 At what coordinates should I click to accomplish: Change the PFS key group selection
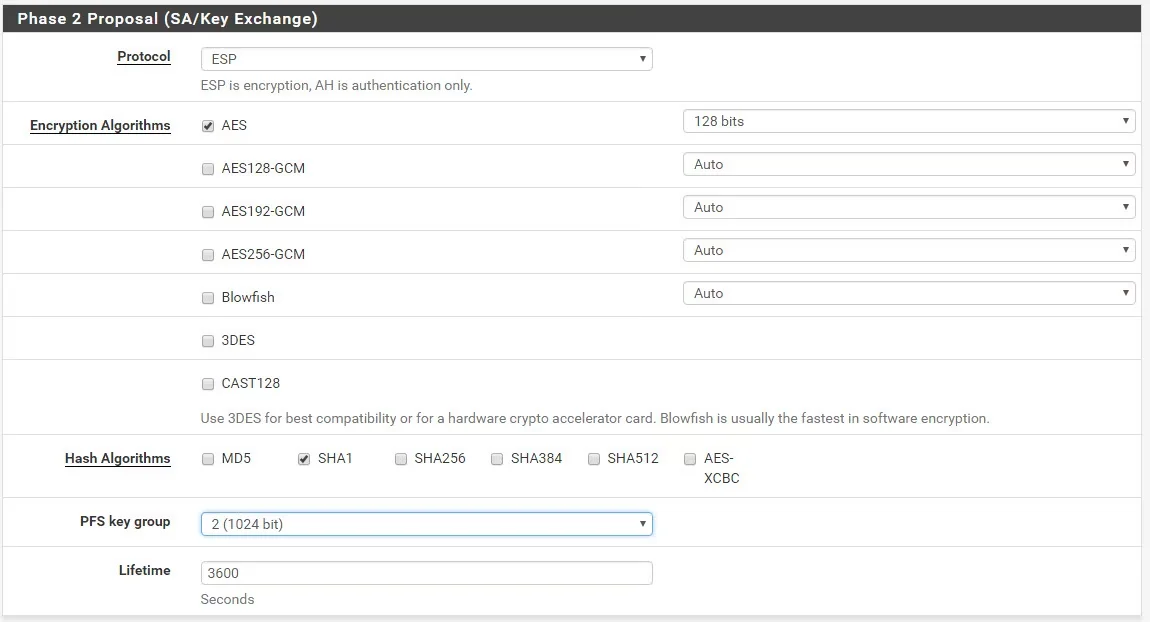point(425,523)
